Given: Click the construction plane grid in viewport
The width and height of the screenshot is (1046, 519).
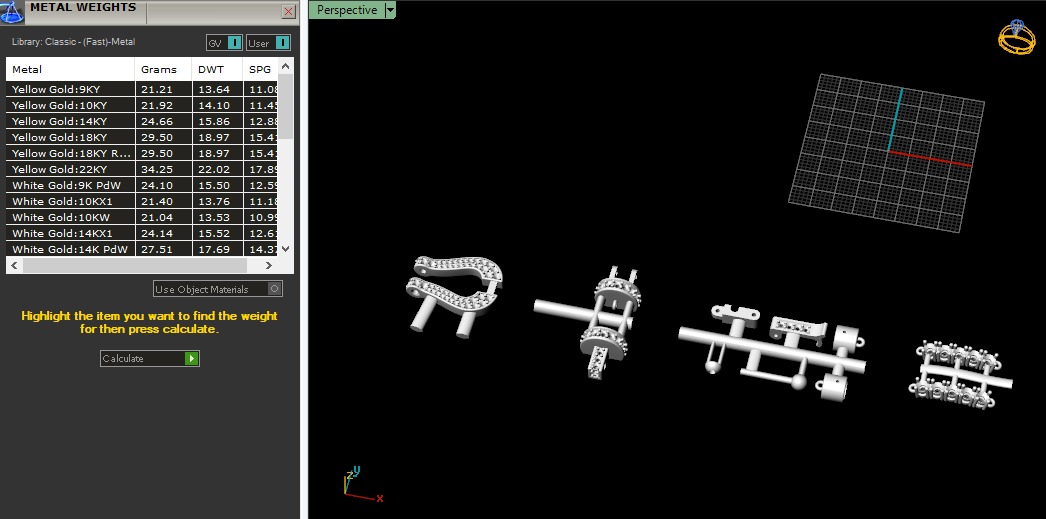Looking at the screenshot, I should (886, 153).
